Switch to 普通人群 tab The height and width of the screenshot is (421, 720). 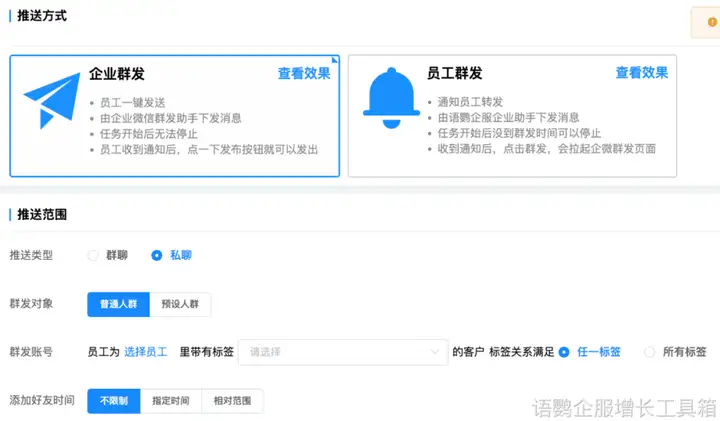(118, 305)
